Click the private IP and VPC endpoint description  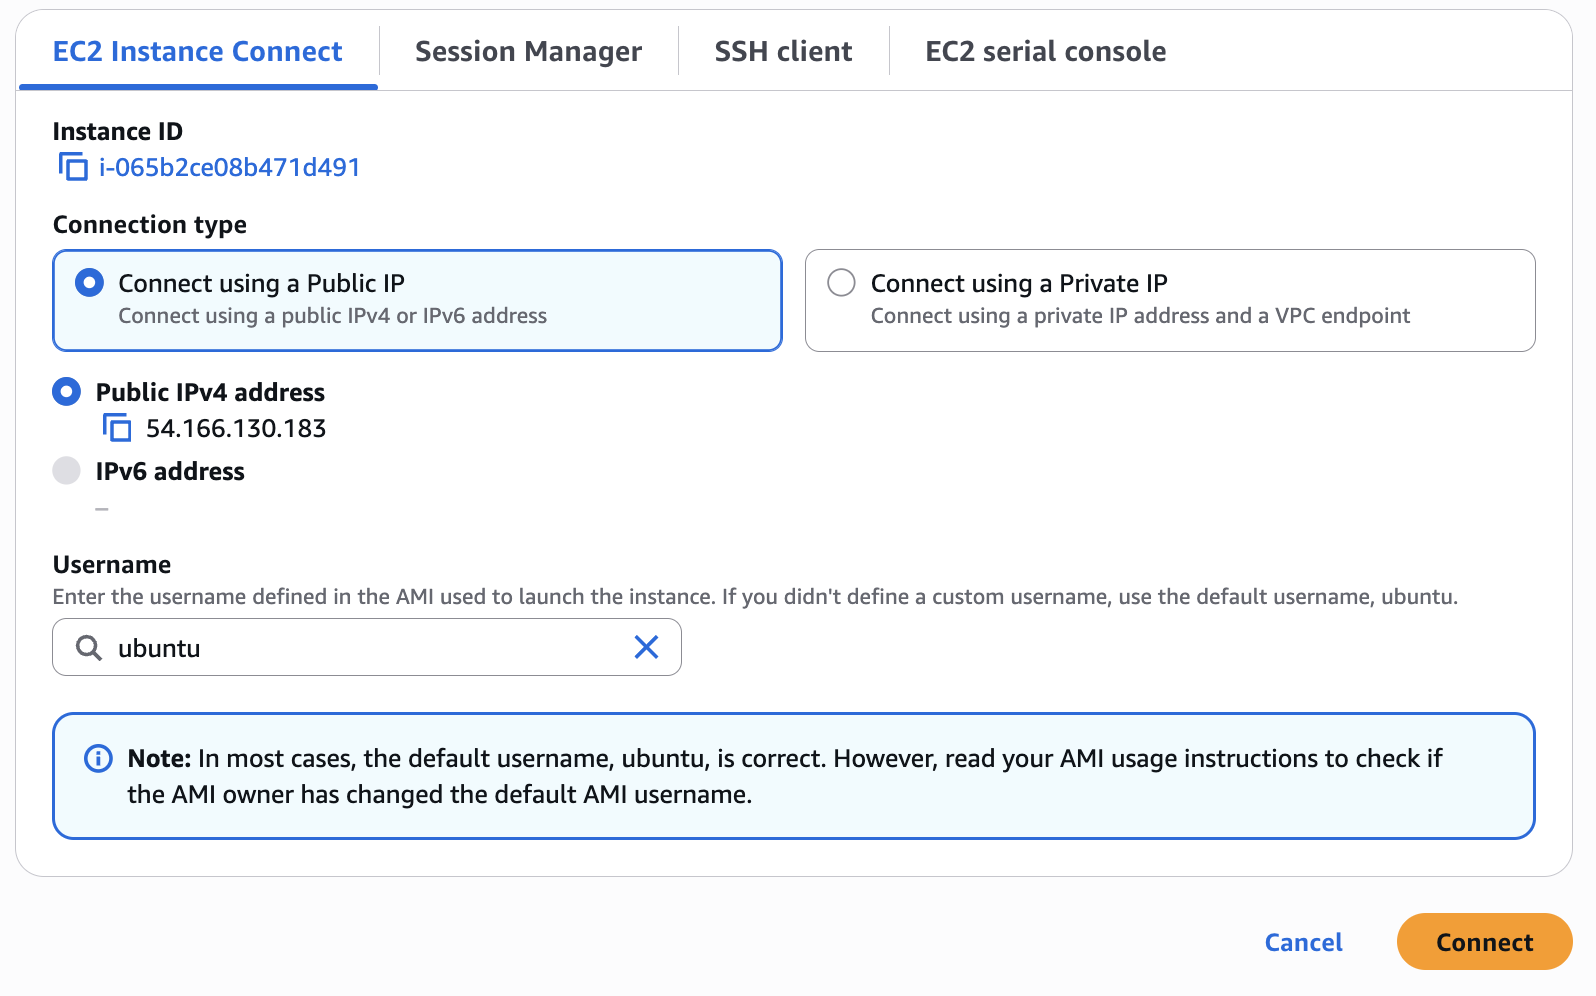1139,316
